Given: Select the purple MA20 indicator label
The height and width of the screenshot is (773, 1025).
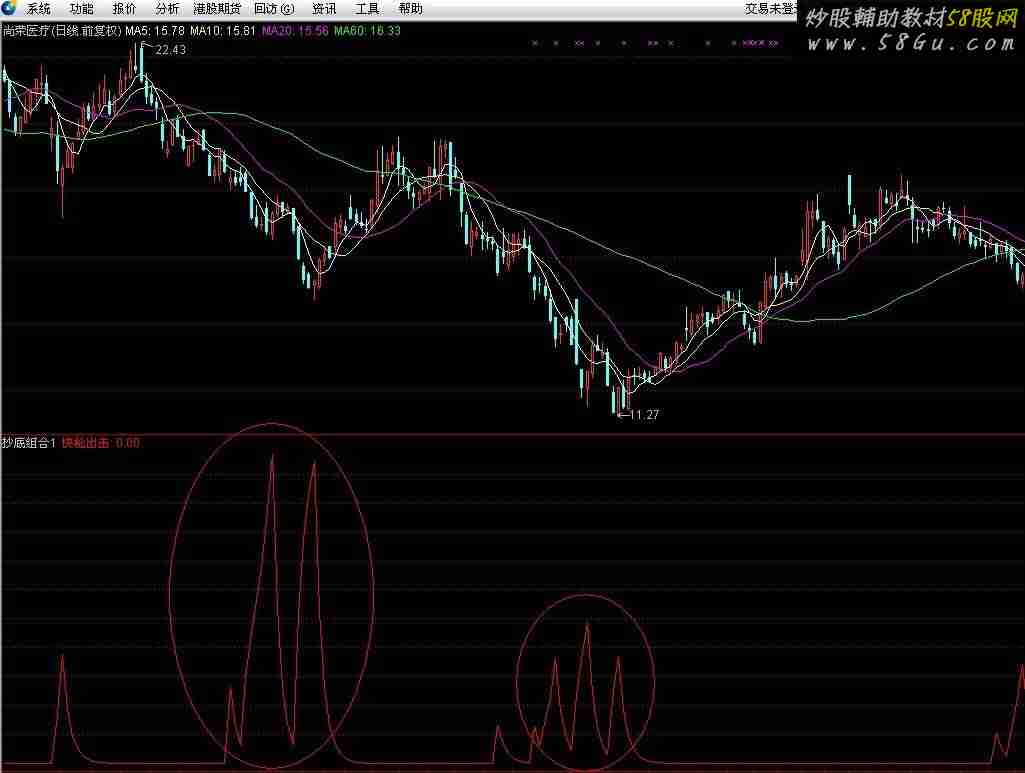Looking at the screenshot, I should (295, 31).
